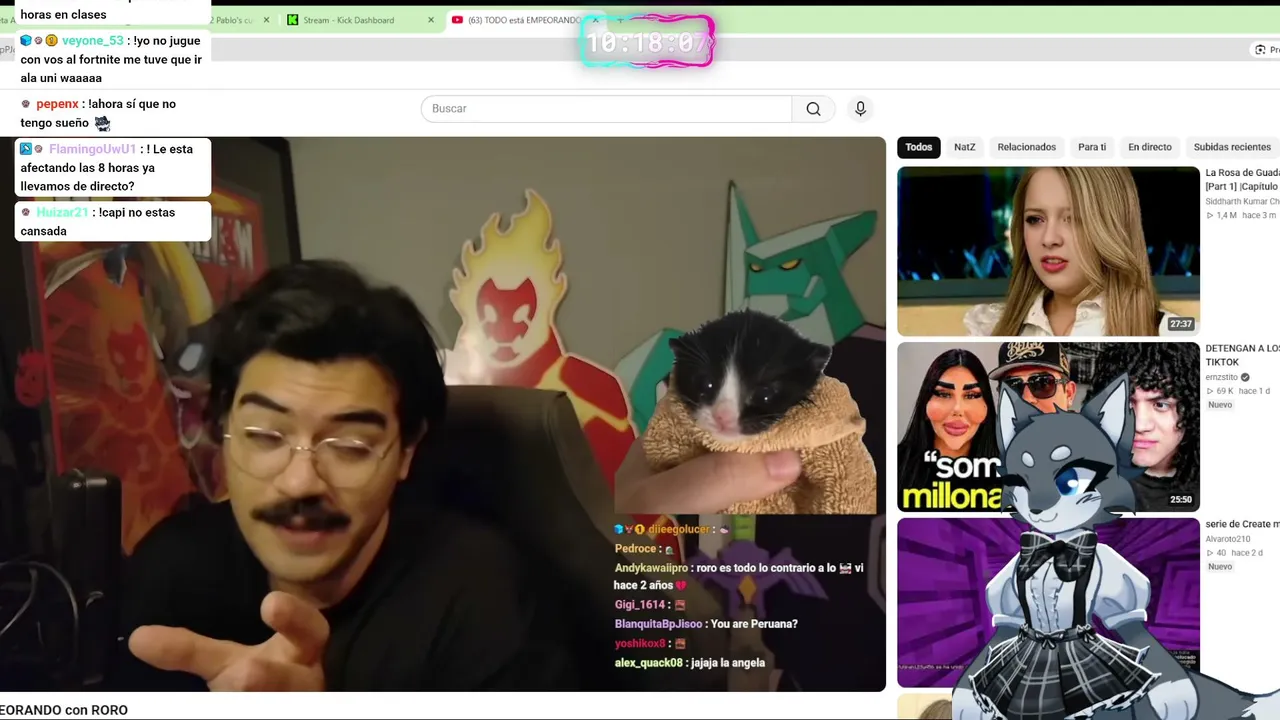Select the TODO está EMPEORANDO browser tab
This screenshot has height=720, width=1280.
click(x=524, y=20)
